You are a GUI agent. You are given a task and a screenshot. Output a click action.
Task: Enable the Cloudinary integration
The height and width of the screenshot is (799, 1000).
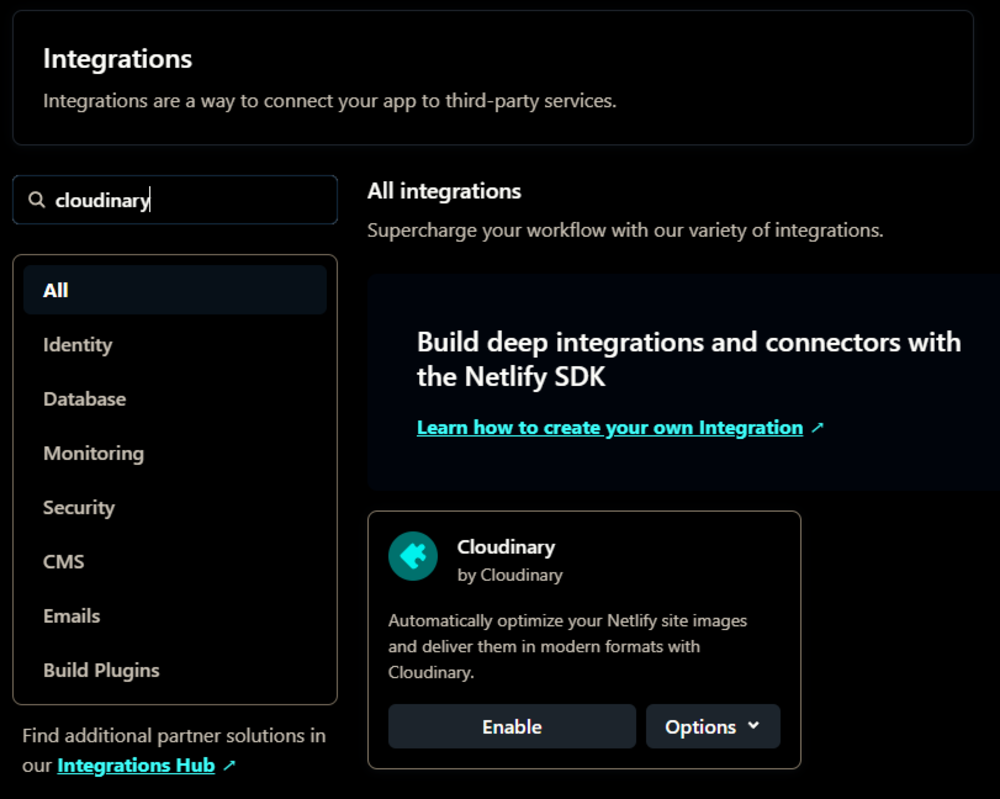click(x=511, y=727)
